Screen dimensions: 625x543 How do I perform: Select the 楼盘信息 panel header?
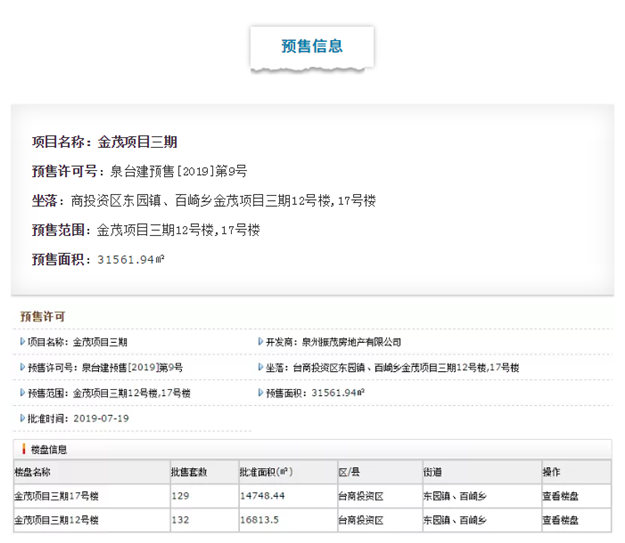click(312, 449)
